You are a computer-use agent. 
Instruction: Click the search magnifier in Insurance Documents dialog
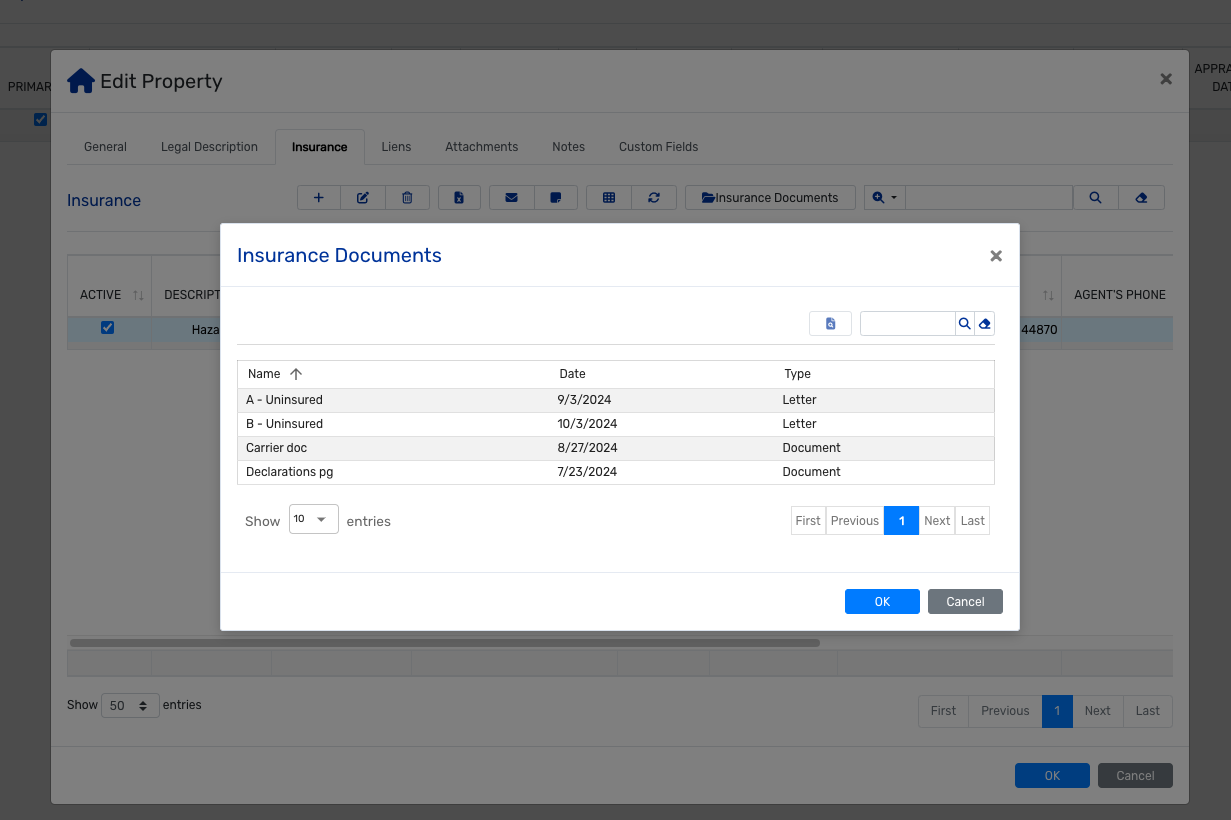pyautogui.click(x=965, y=324)
